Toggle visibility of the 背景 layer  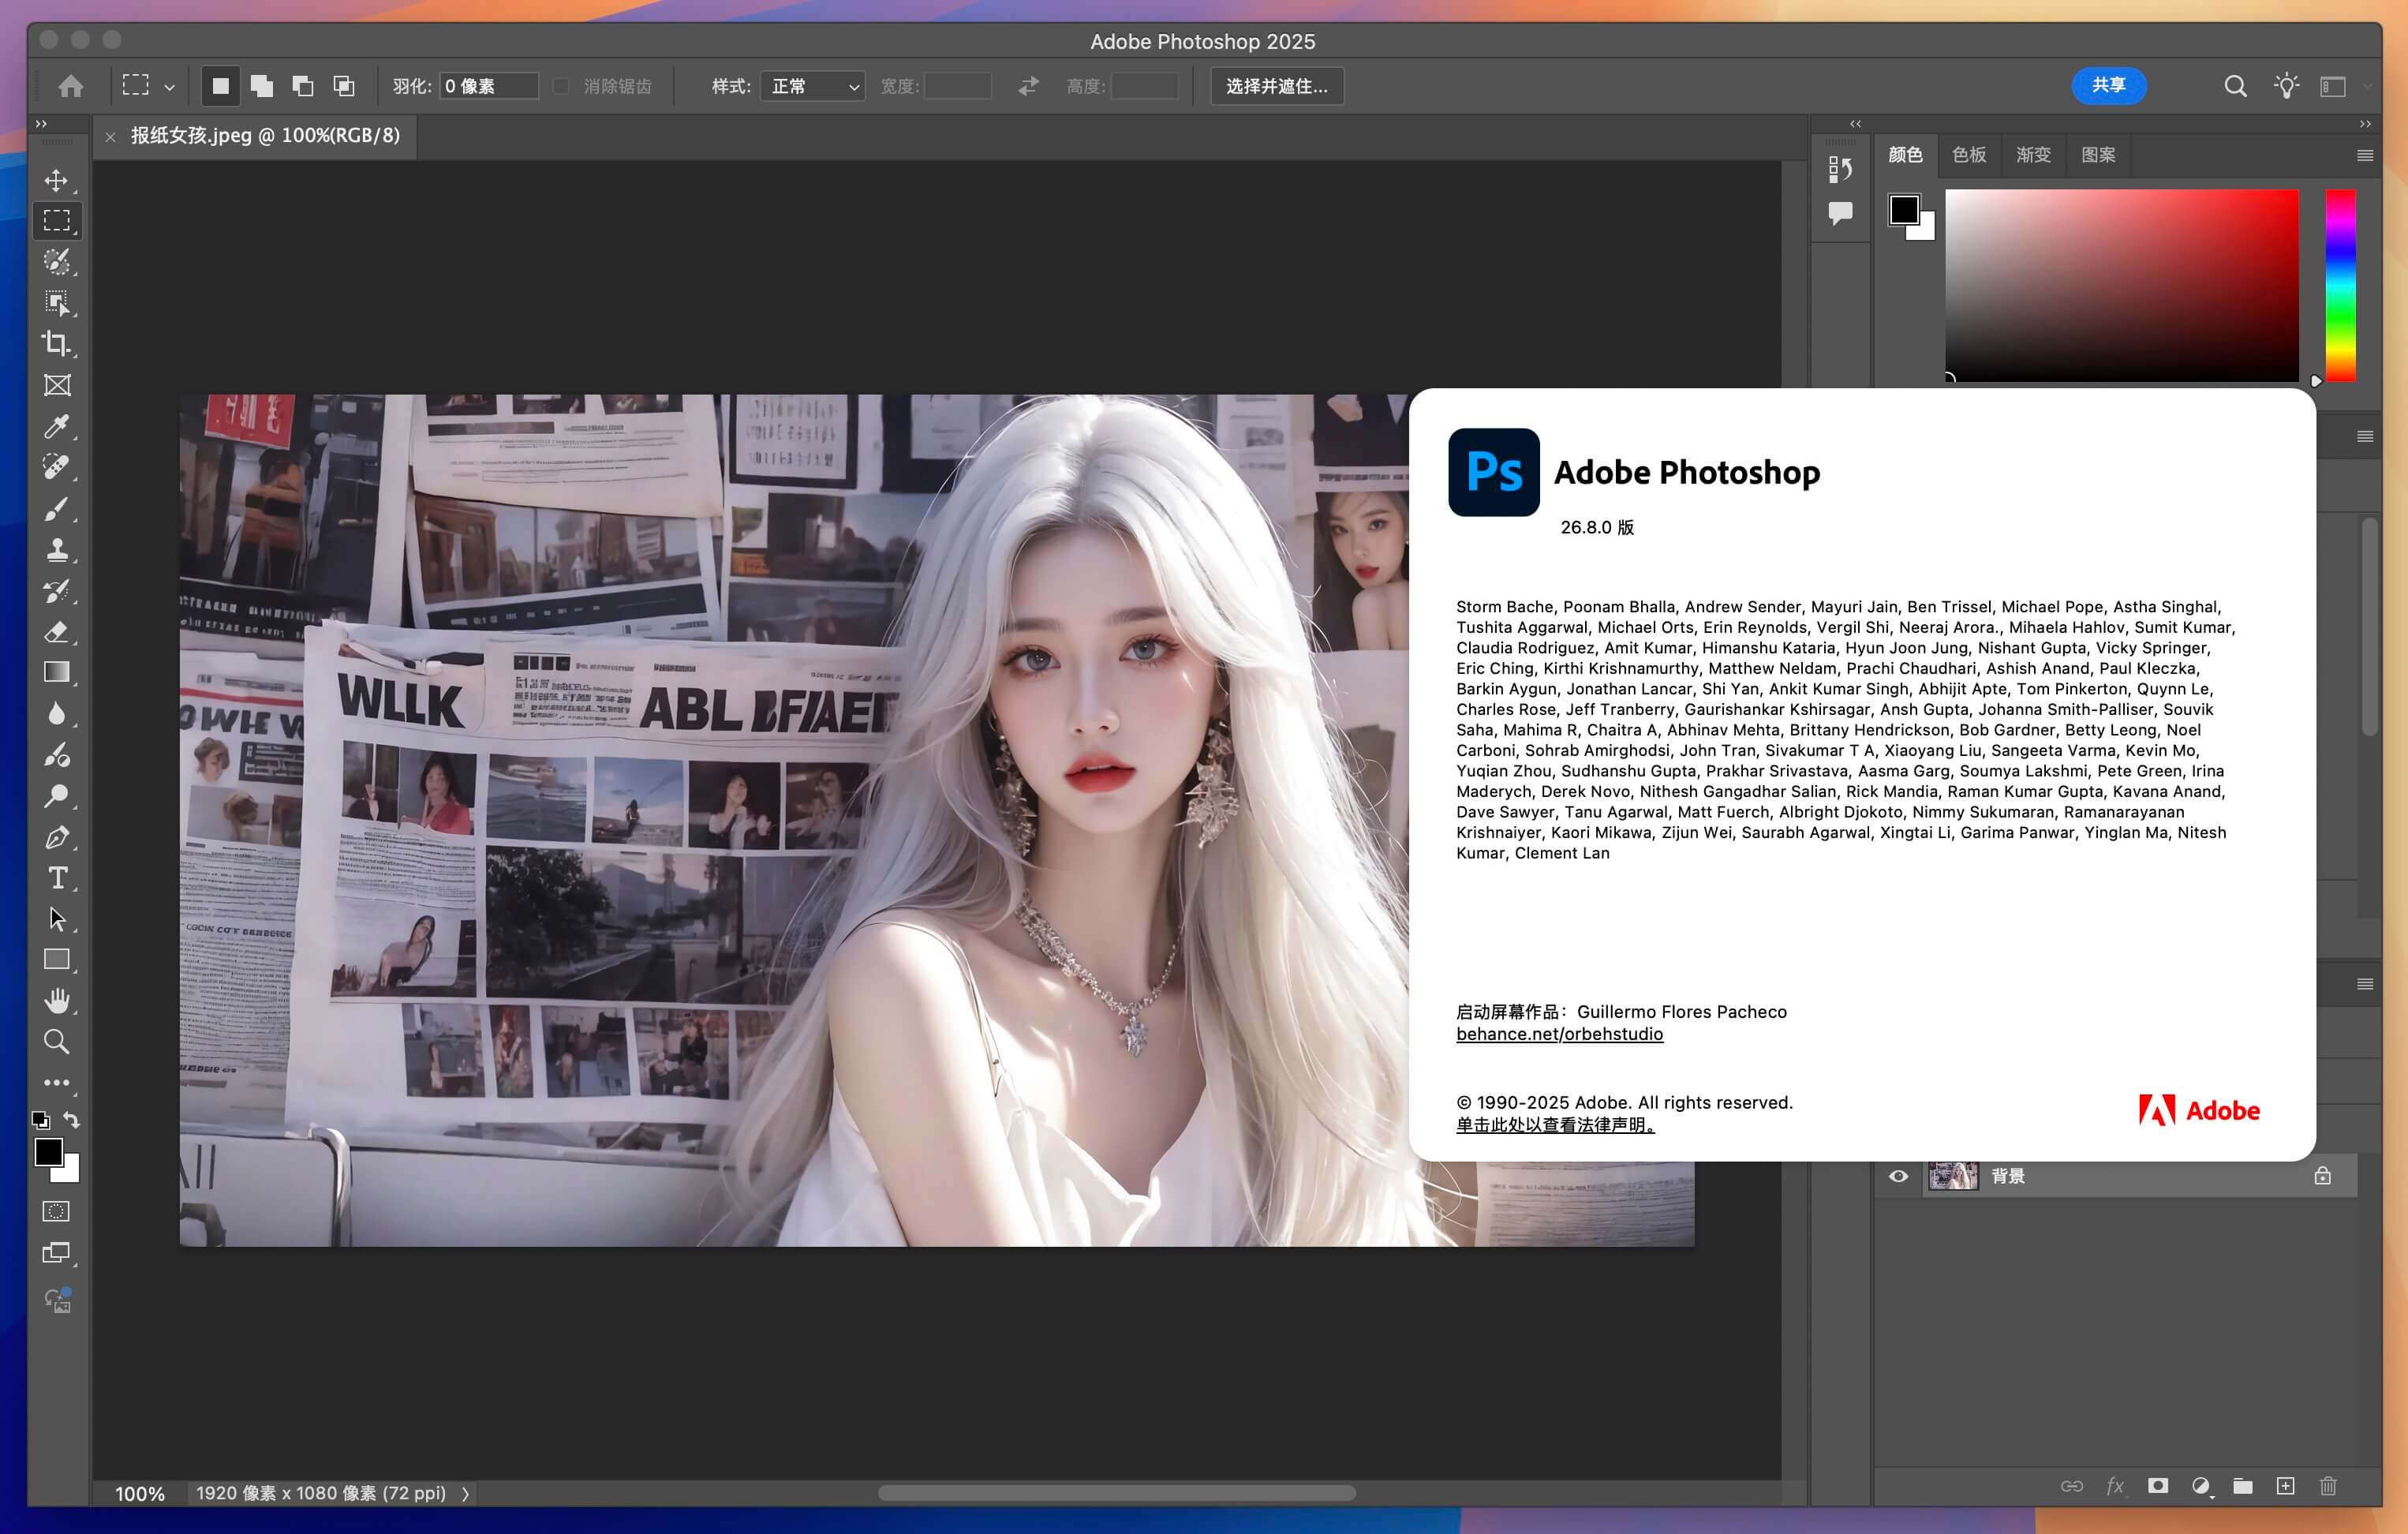click(x=1898, y=1176)
